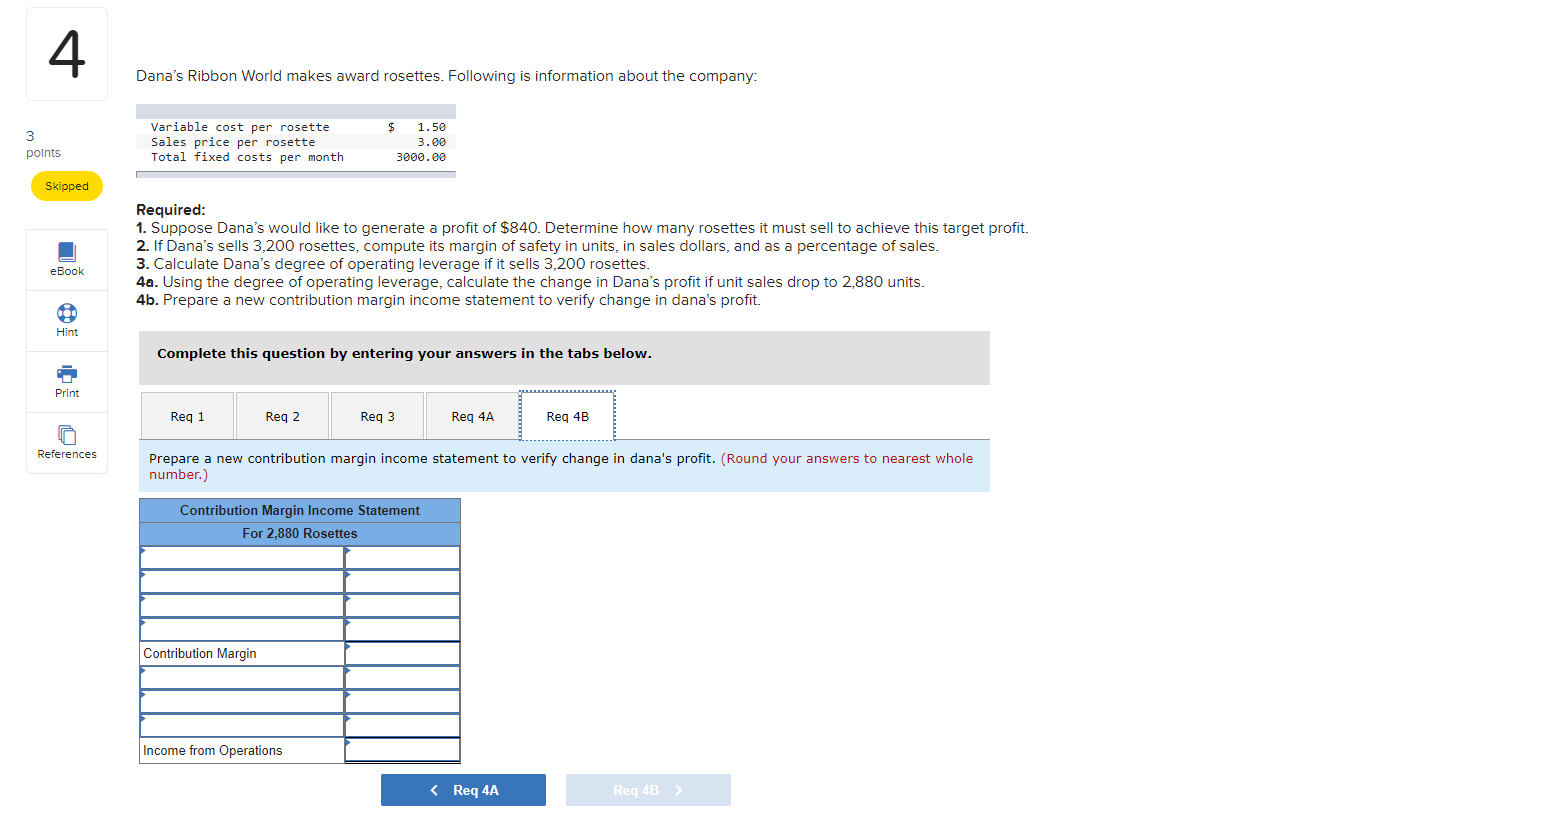Open the References panel

coord(66,442)
